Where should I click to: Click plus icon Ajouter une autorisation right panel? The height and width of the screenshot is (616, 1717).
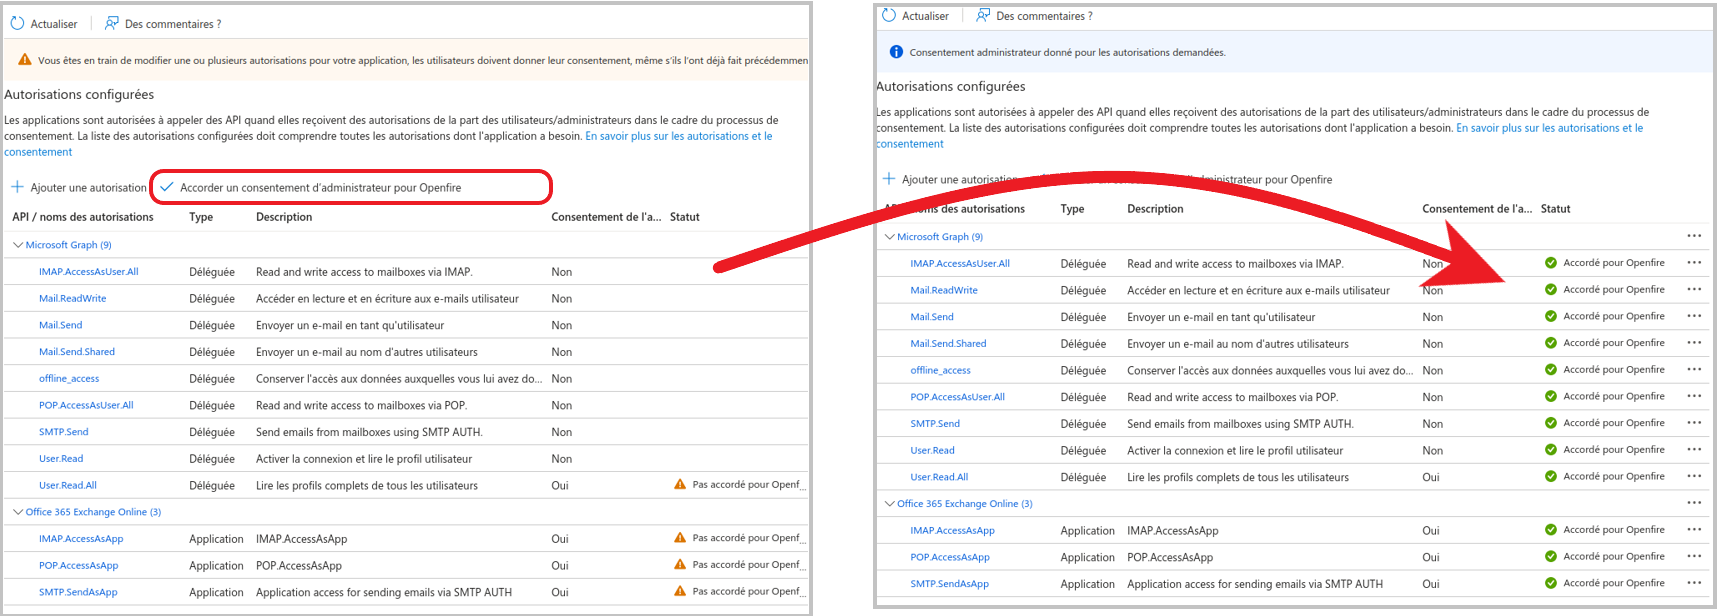(x=889, y=179)
